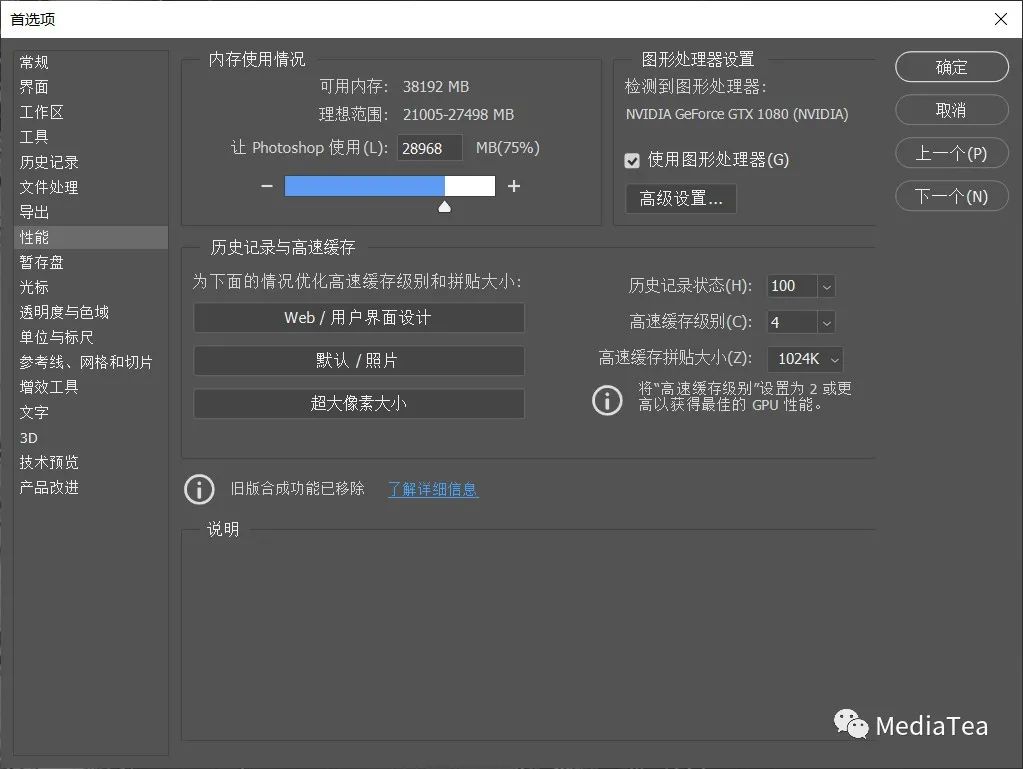Click the memory slider plus icon

[x=514, y=186]
